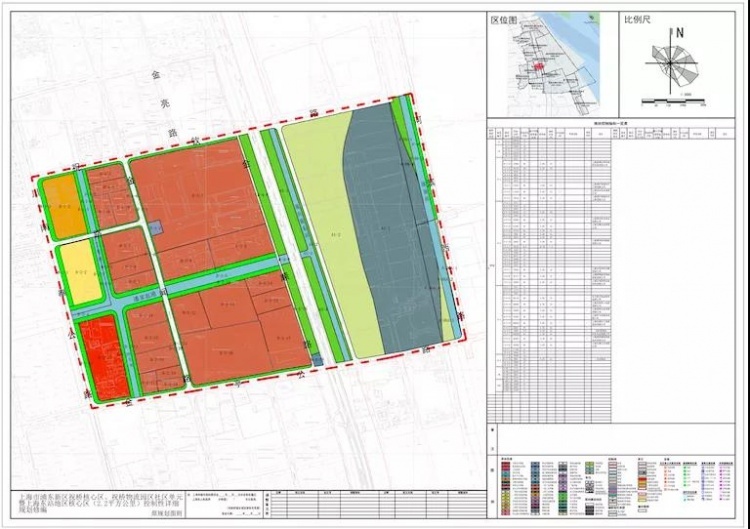The height and width of the screenshot is (529, 750).
Task: Click the 亮 road-name character
Action: click(x=165, y=104)
